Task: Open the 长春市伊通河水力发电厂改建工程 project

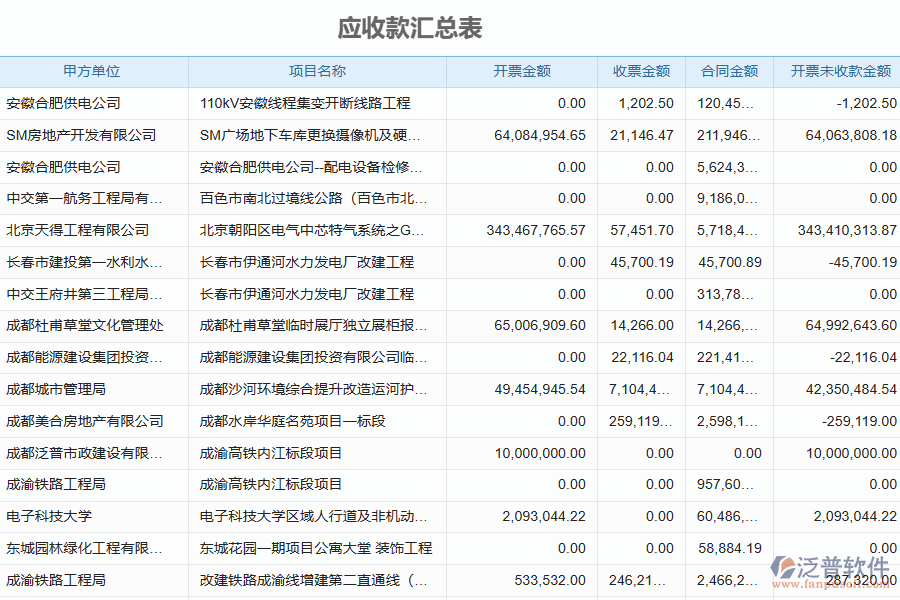Action: click(x=308, y=262)
